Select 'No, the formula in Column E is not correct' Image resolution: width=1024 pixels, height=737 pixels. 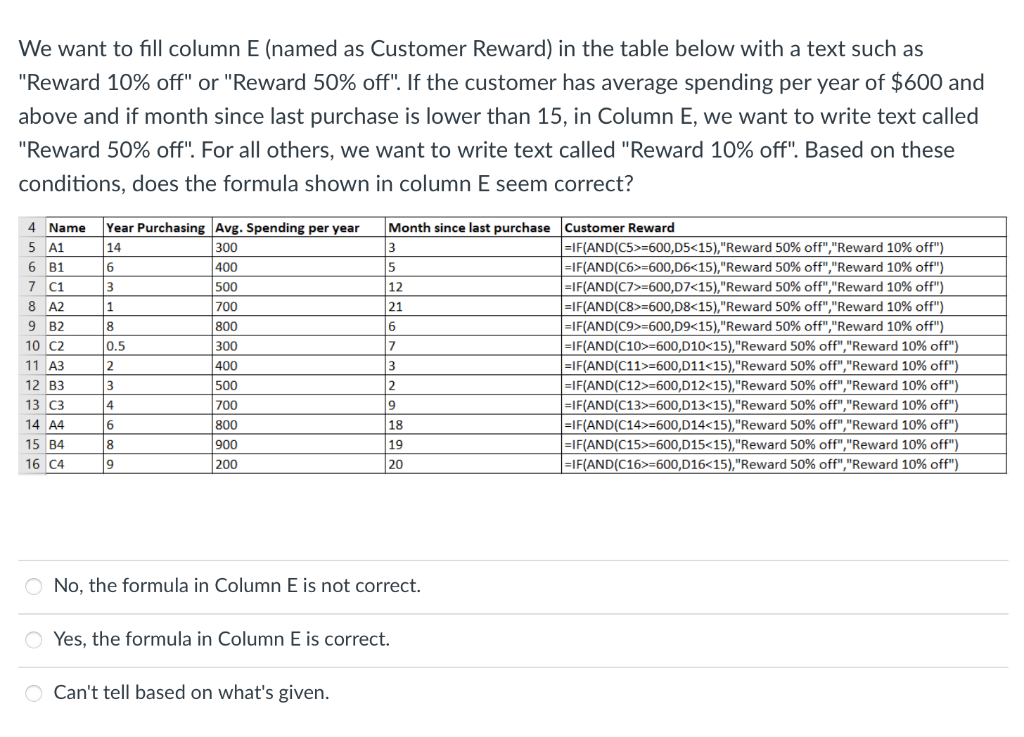(x=33, y=586)
